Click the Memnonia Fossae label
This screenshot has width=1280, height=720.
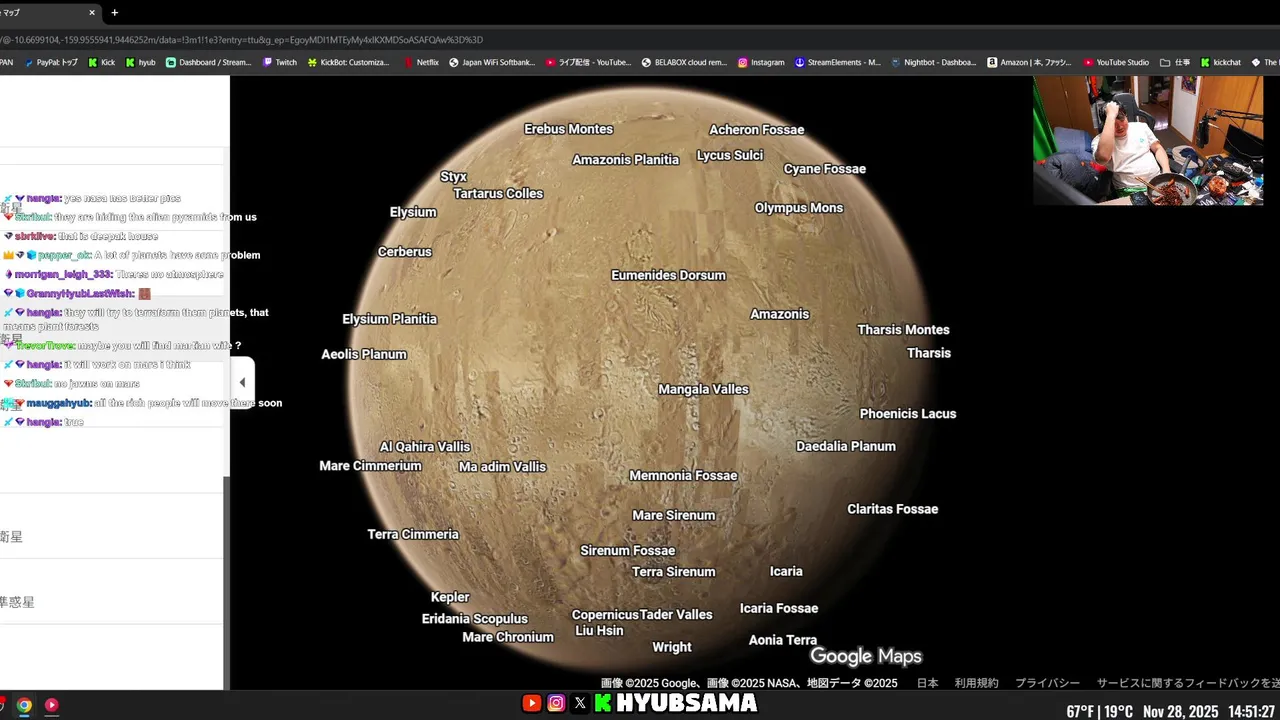click(x=683, y=476)
